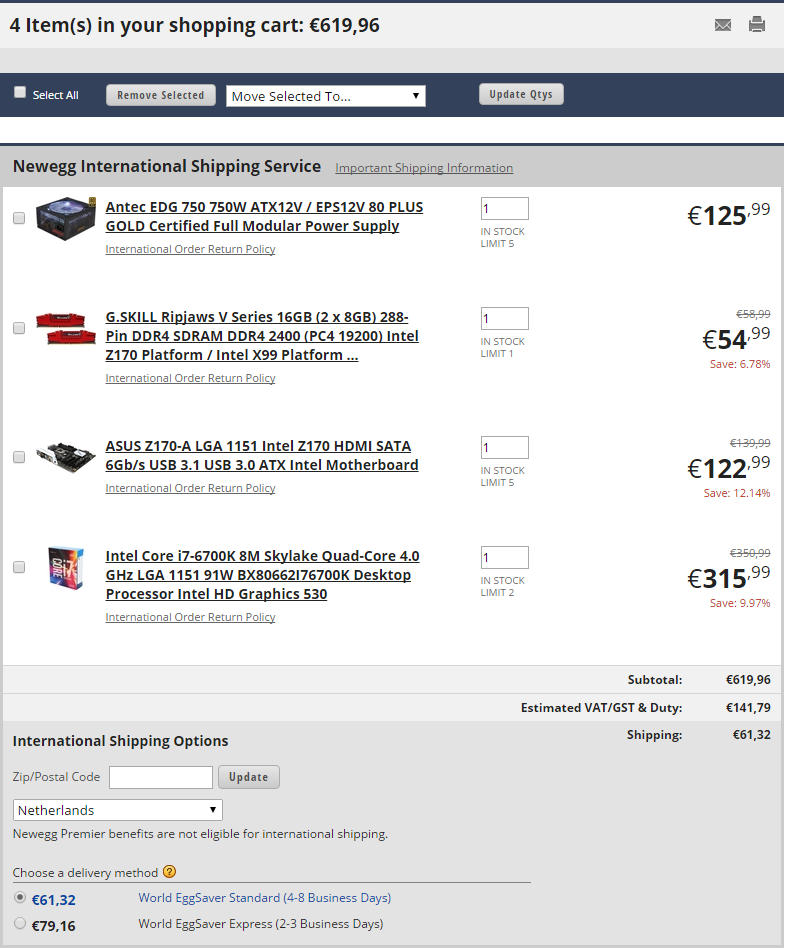Click the print cart printer icon
Image resolution: width=785 pixels, height=948 pixels.
(757, 24)
